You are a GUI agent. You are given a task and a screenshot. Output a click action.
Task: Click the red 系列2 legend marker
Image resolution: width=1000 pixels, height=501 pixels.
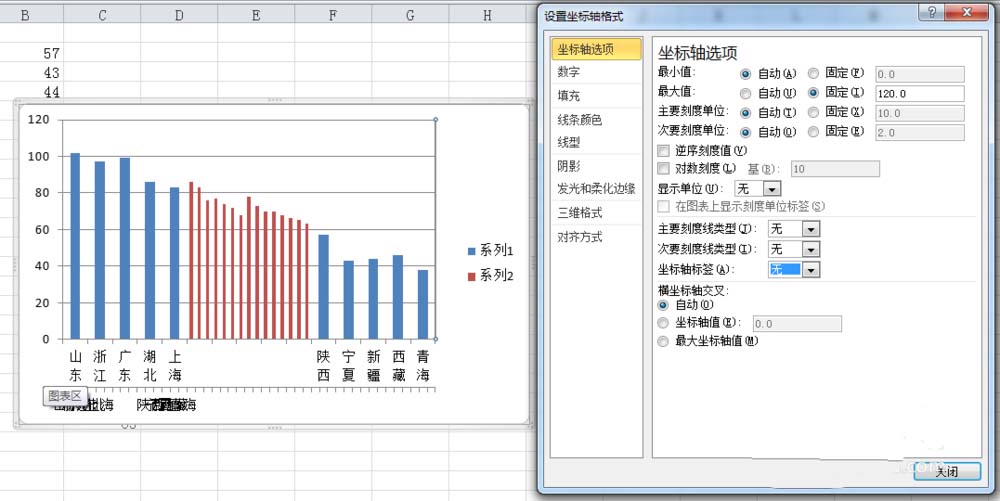471,275
